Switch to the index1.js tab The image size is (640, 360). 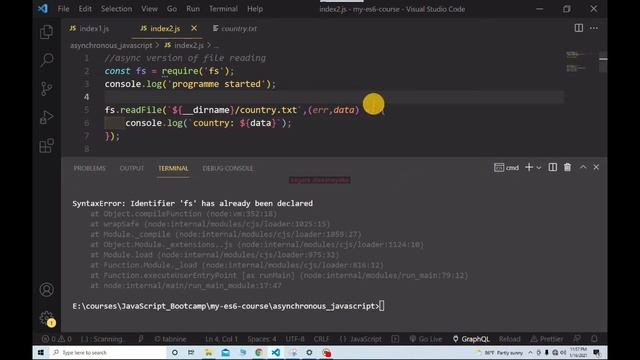pos(90,29)
